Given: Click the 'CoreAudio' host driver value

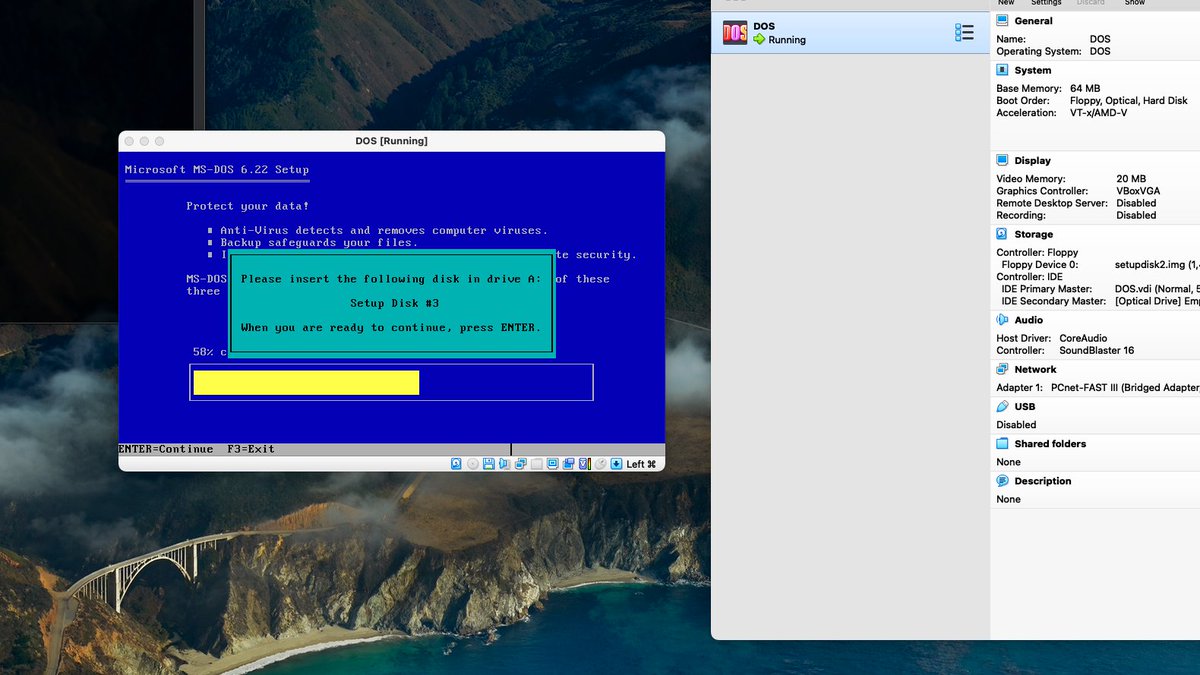Looking at the screenshot, I should coord(1084,339).
